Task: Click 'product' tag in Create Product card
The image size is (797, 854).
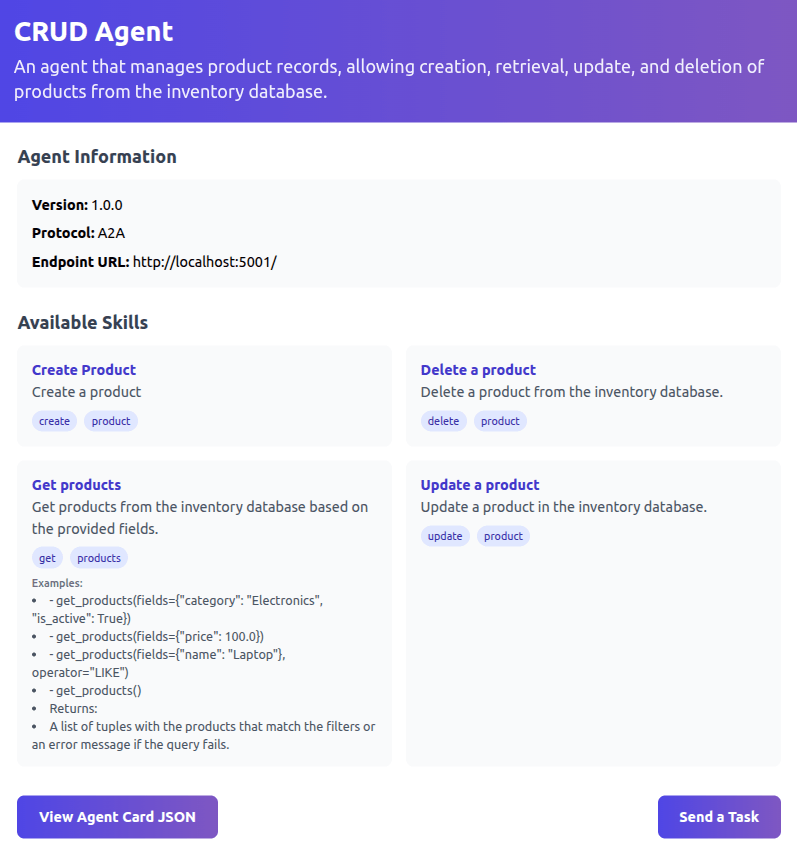Action: click(111, 421)
